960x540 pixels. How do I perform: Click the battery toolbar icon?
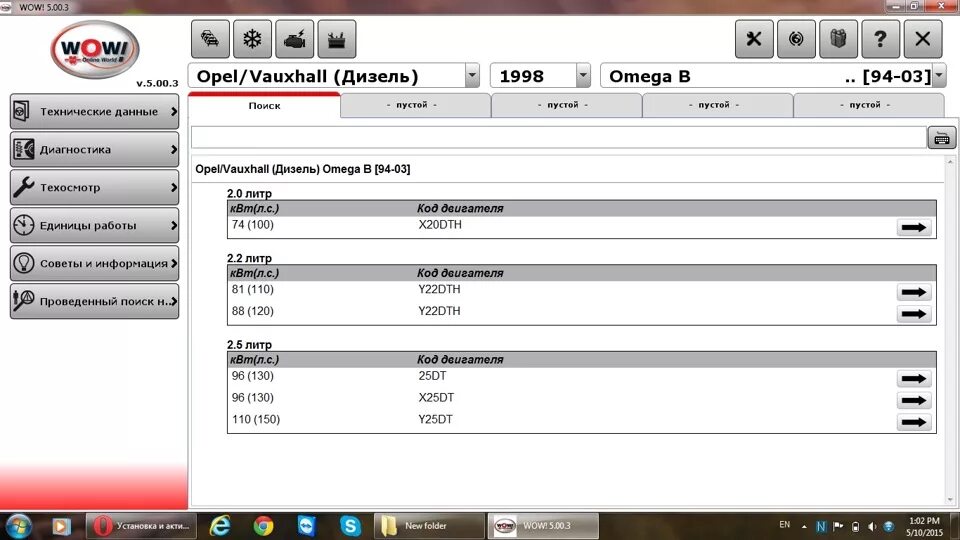point(337,39)
